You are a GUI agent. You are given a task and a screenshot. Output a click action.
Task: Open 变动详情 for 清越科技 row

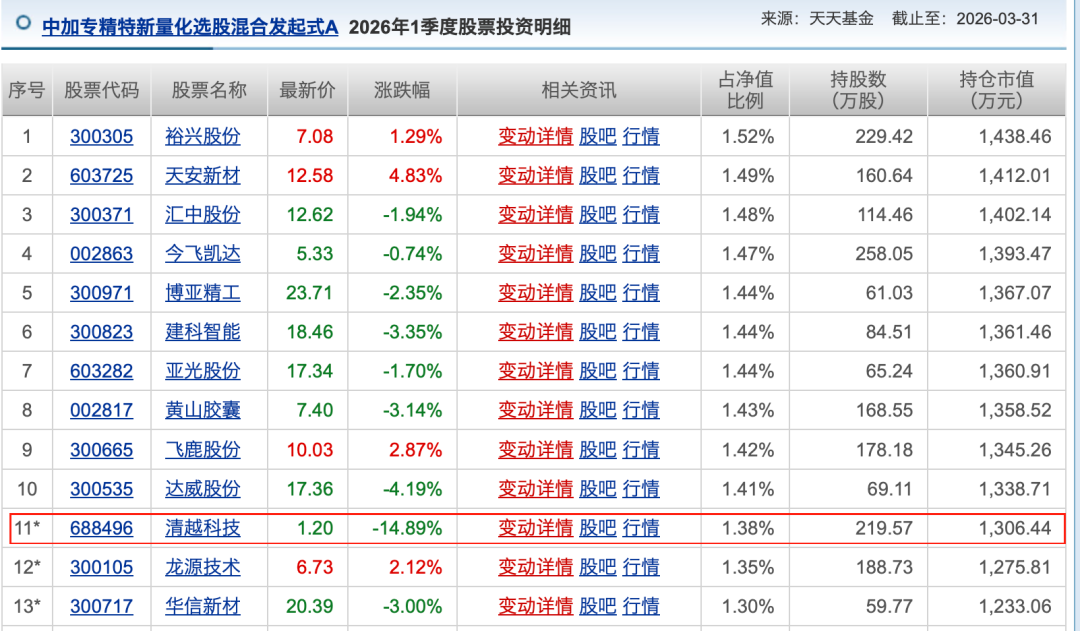point(535,528)
